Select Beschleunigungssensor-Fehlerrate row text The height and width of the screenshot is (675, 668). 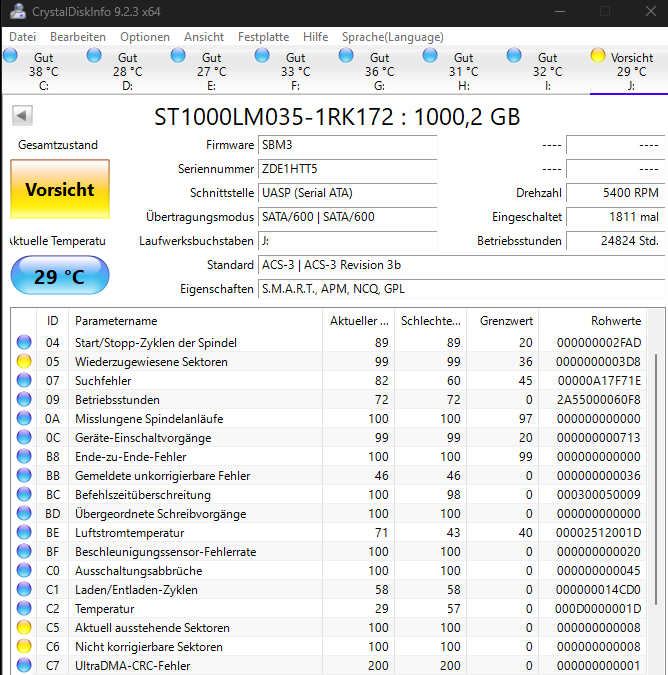[166, 551]
